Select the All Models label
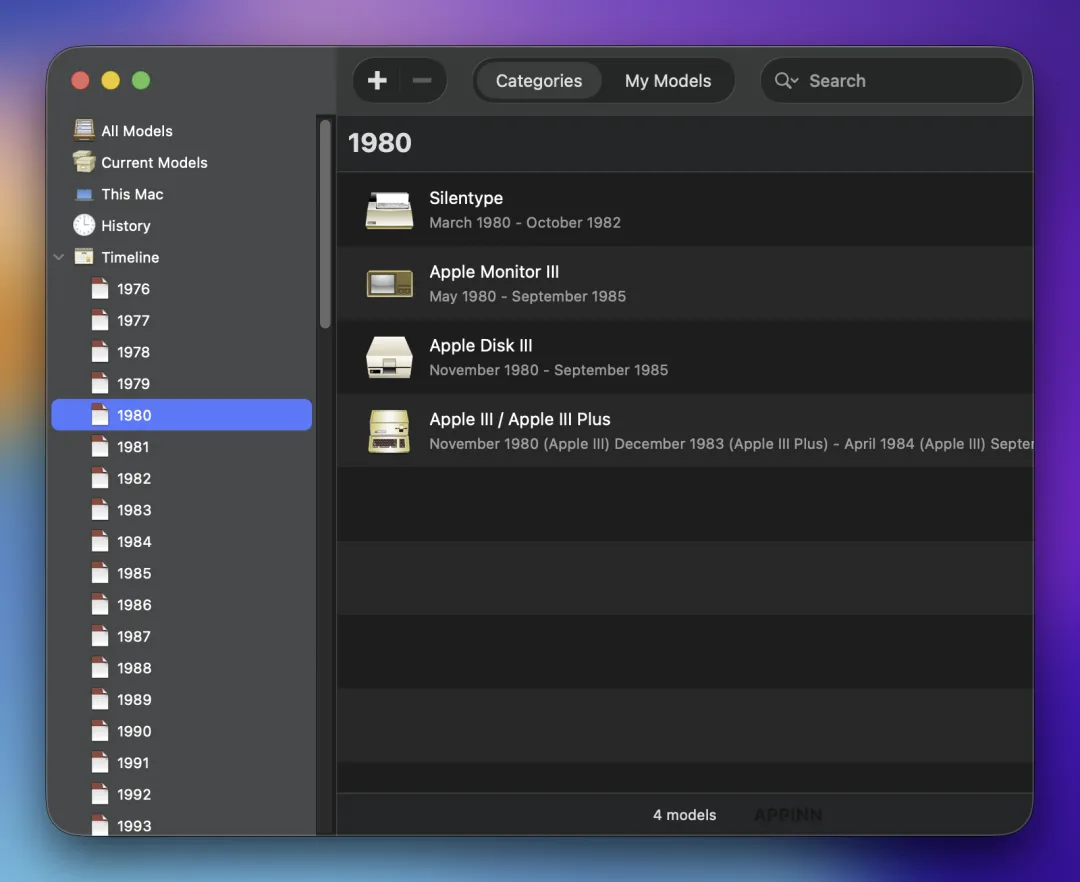Viewport: 1080px width, 882px height. pyautogui.click(x=137, y=131)
